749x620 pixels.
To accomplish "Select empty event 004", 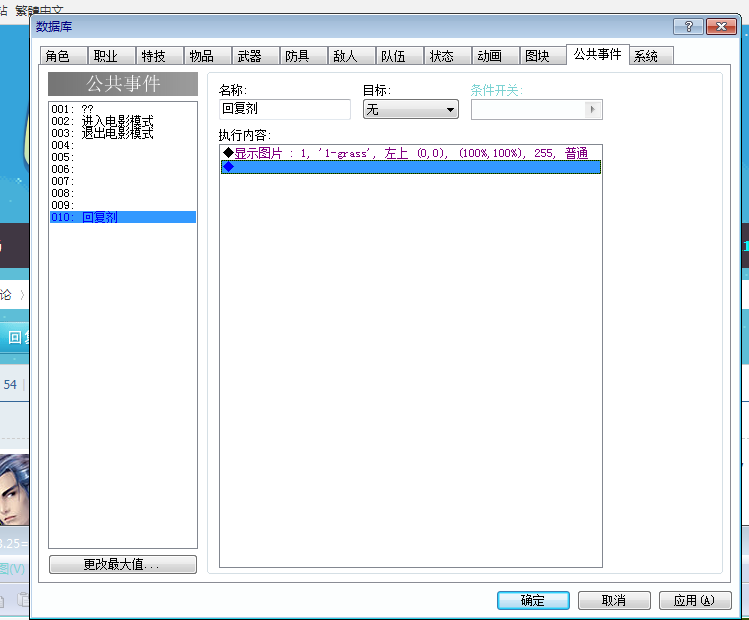I will (x=123, y=145).
